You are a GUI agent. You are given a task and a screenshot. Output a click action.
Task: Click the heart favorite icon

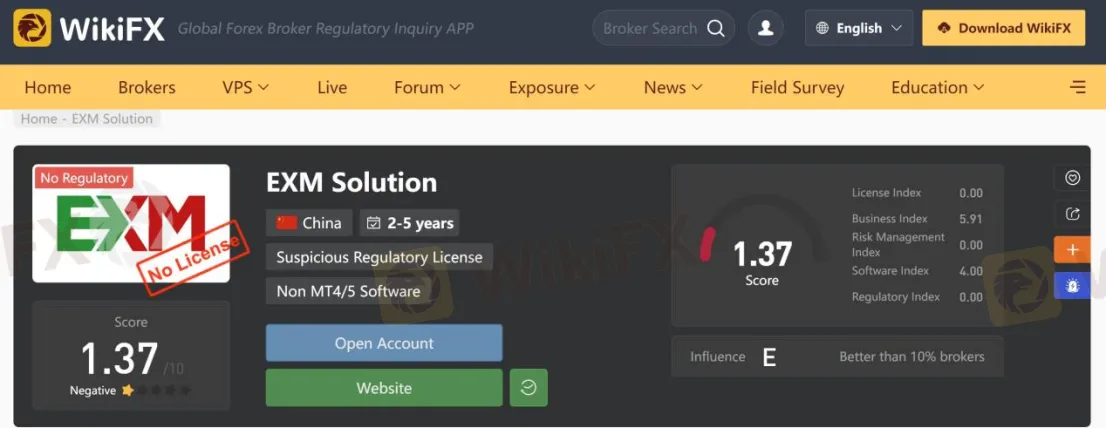coord(1072,178)
